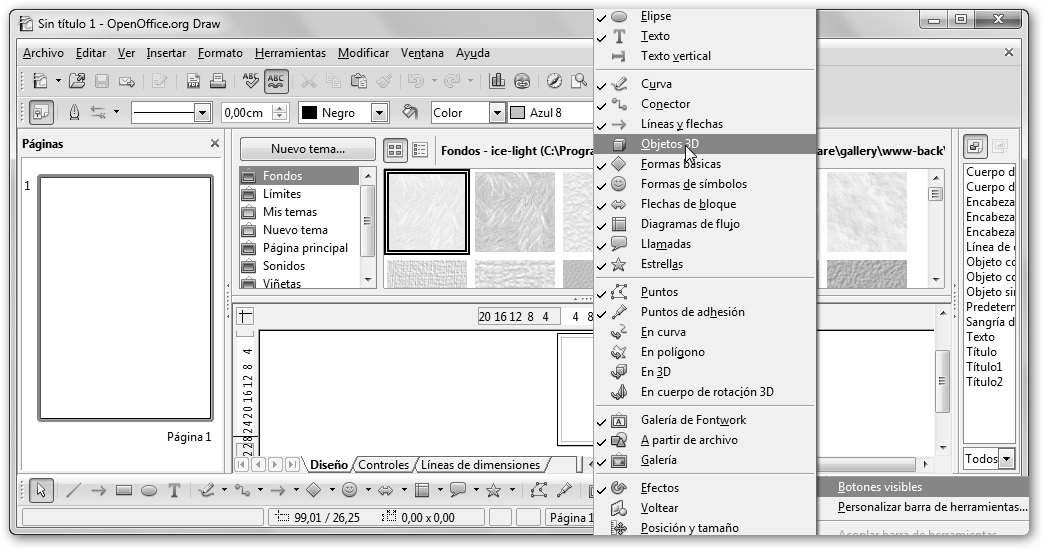Select the straight Line tool
Image resolution: width=1043 pixels, height=549 pixels.
pos(73,490)
